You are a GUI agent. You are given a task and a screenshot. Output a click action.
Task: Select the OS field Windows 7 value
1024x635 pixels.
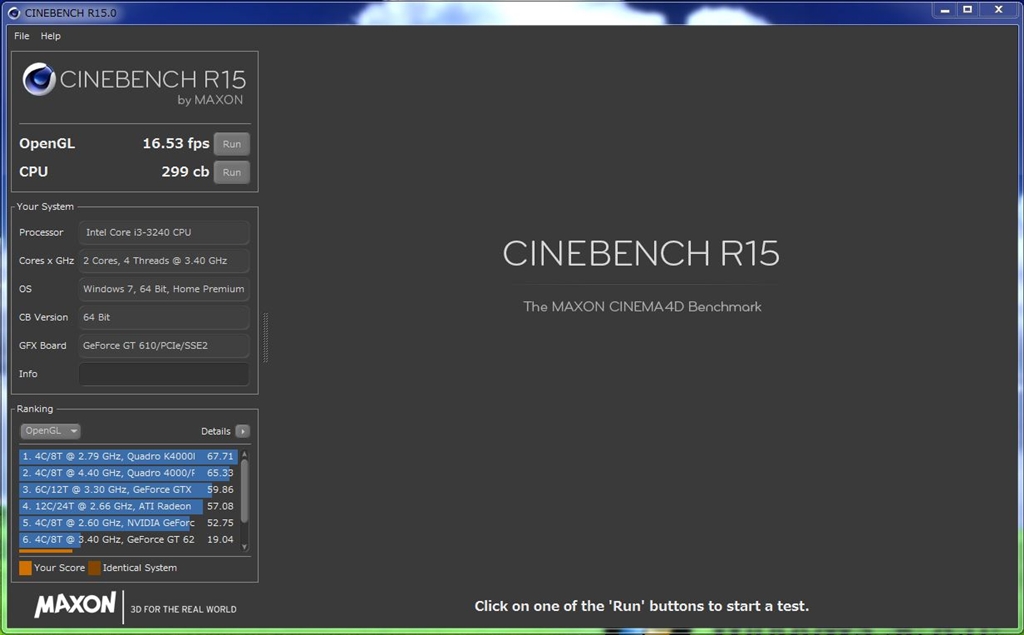tap(163, 289)
